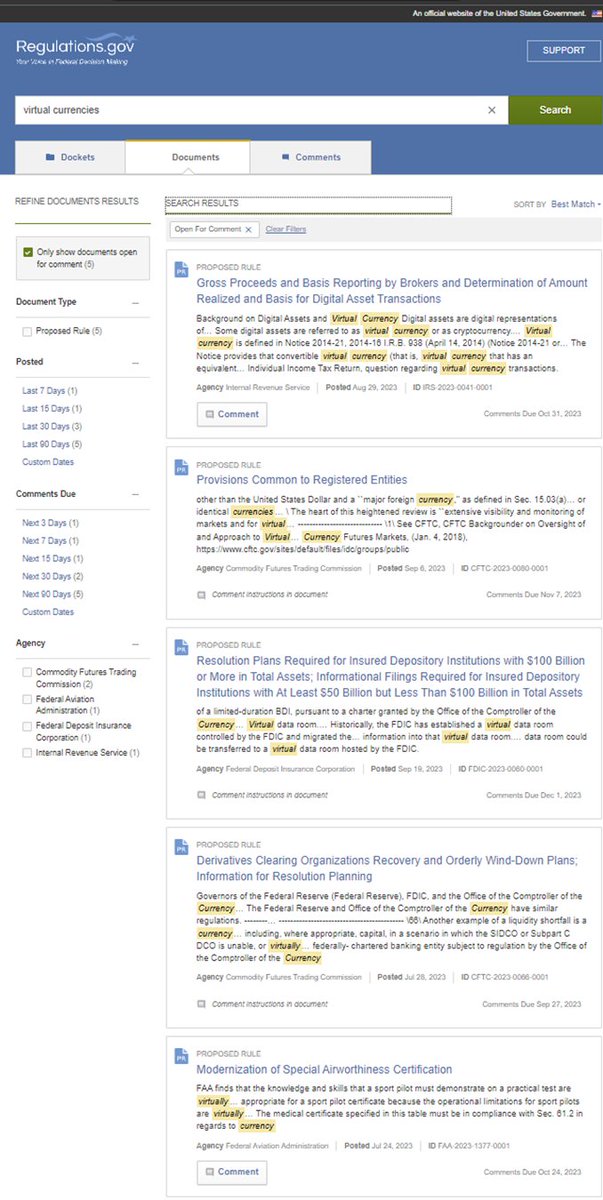Click the Regulations.gov logo
The height and width of the screenshot is (1200, 603).
tap(76, 51)
